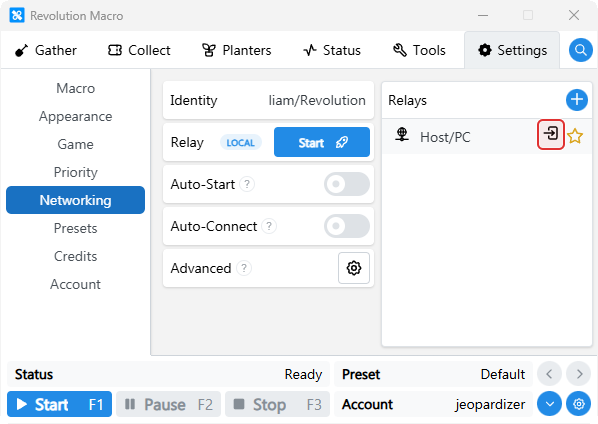The width and height of the screenshot is (598, 424).
Task: Switch to the Tools tab
Action: 419,50
